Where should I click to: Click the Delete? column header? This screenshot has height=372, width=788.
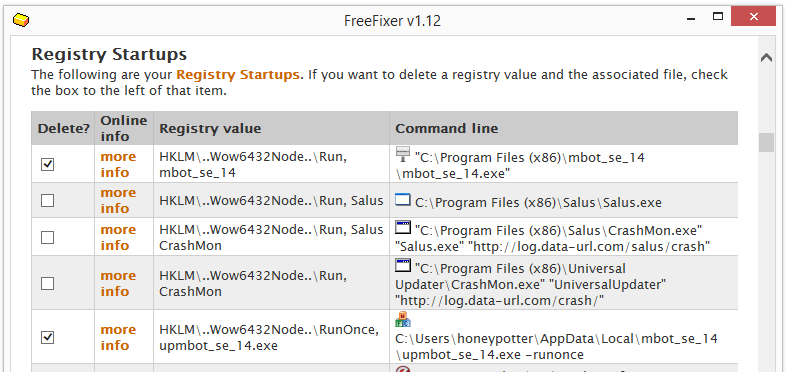tap(63, 129)
